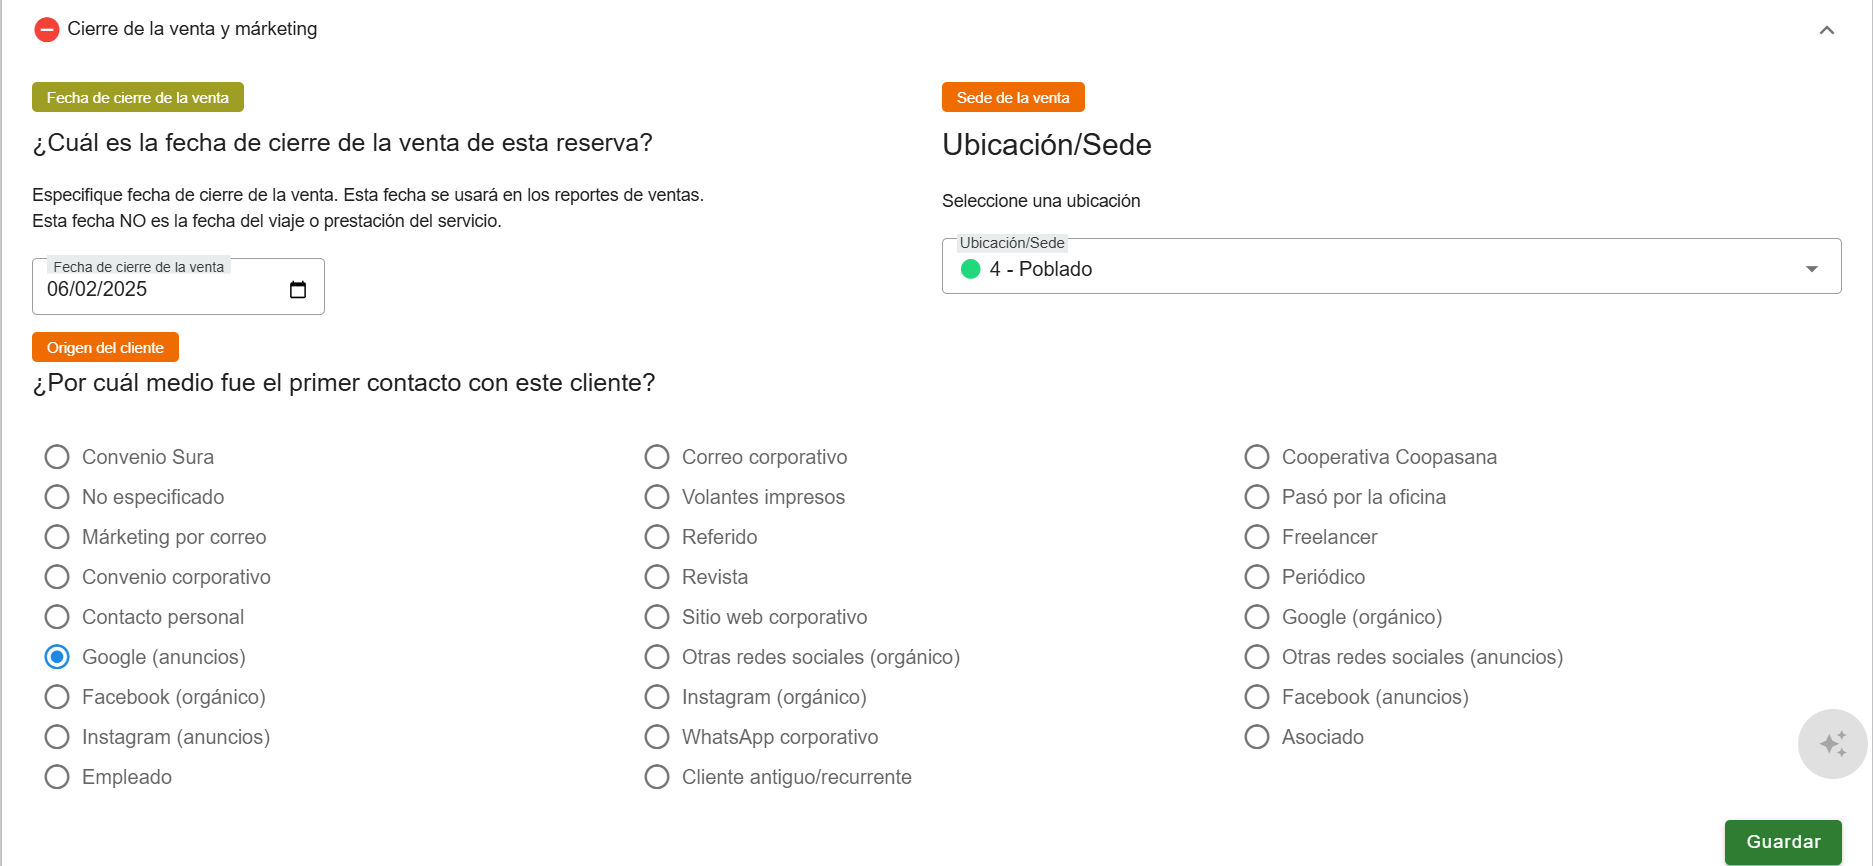1873x866 pixels.
Task: Click the Fecha de cierre de la venta tag
Action: [x=138, y=98]
